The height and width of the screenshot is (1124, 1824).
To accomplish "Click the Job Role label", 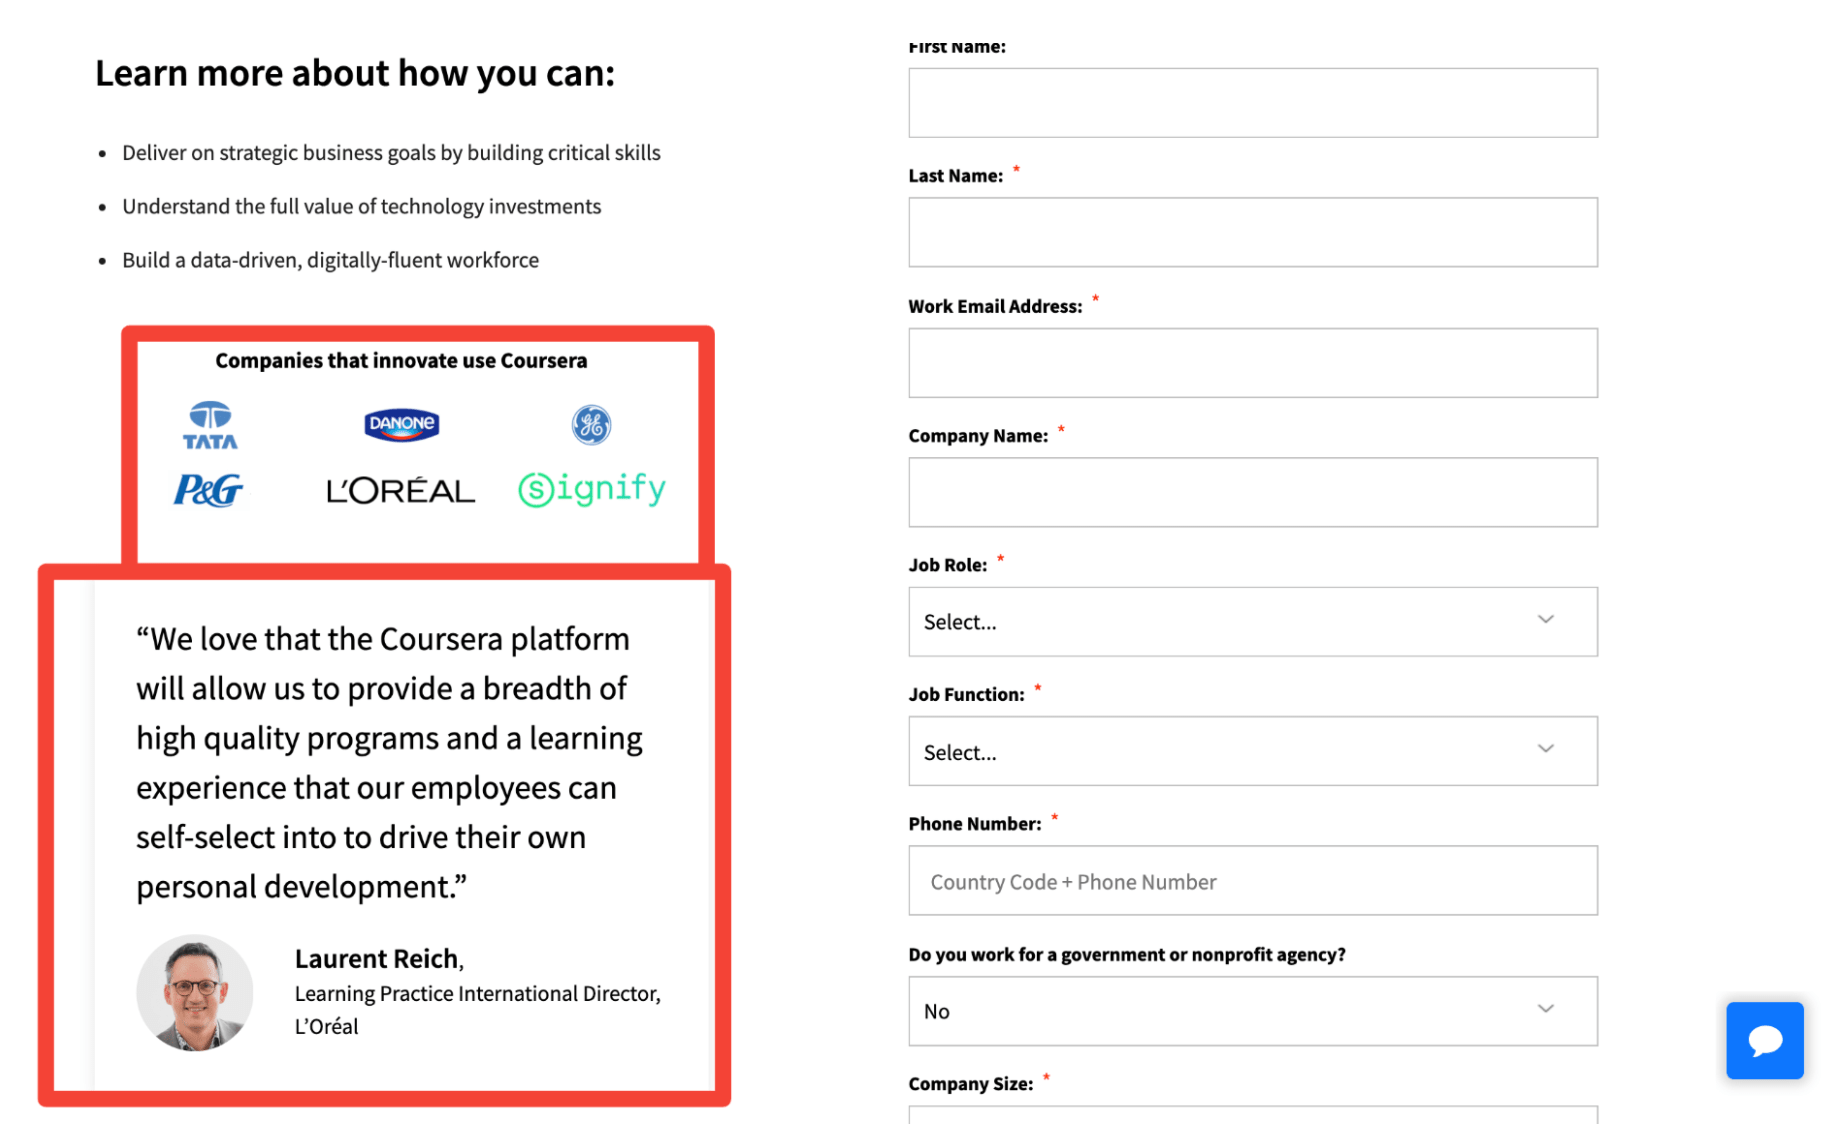I will coord(947,565).
